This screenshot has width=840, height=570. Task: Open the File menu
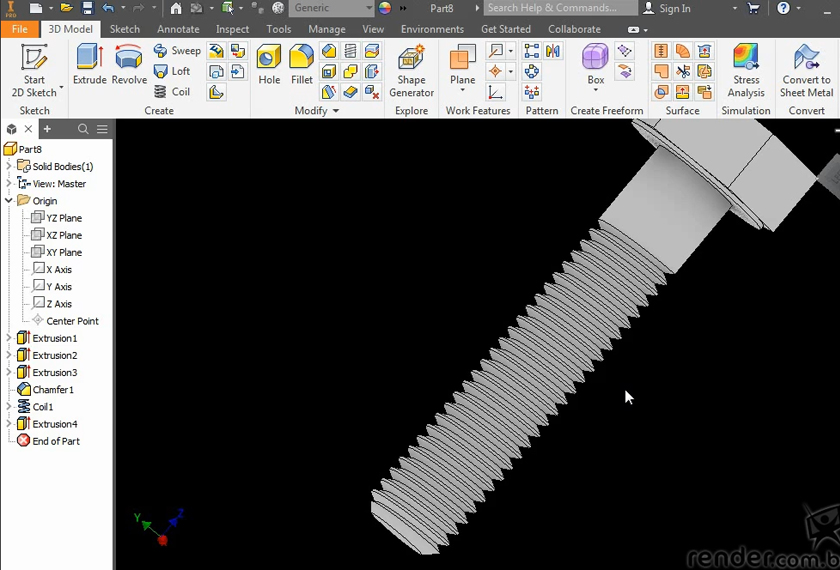pos(20,29)
